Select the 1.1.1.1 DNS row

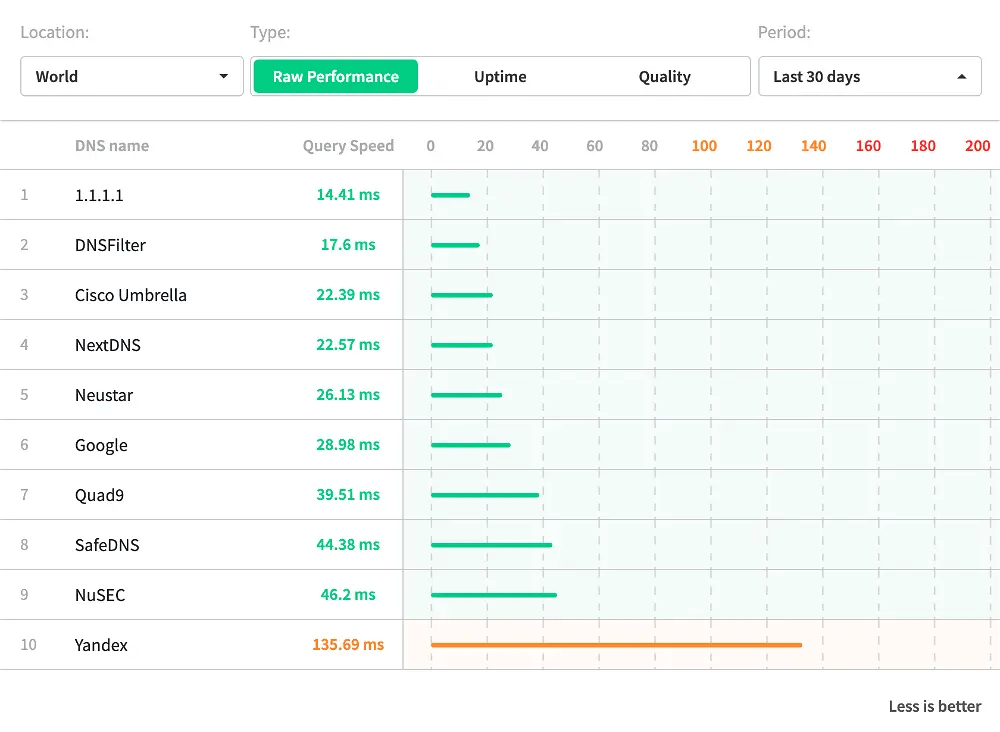pos(99,195)
